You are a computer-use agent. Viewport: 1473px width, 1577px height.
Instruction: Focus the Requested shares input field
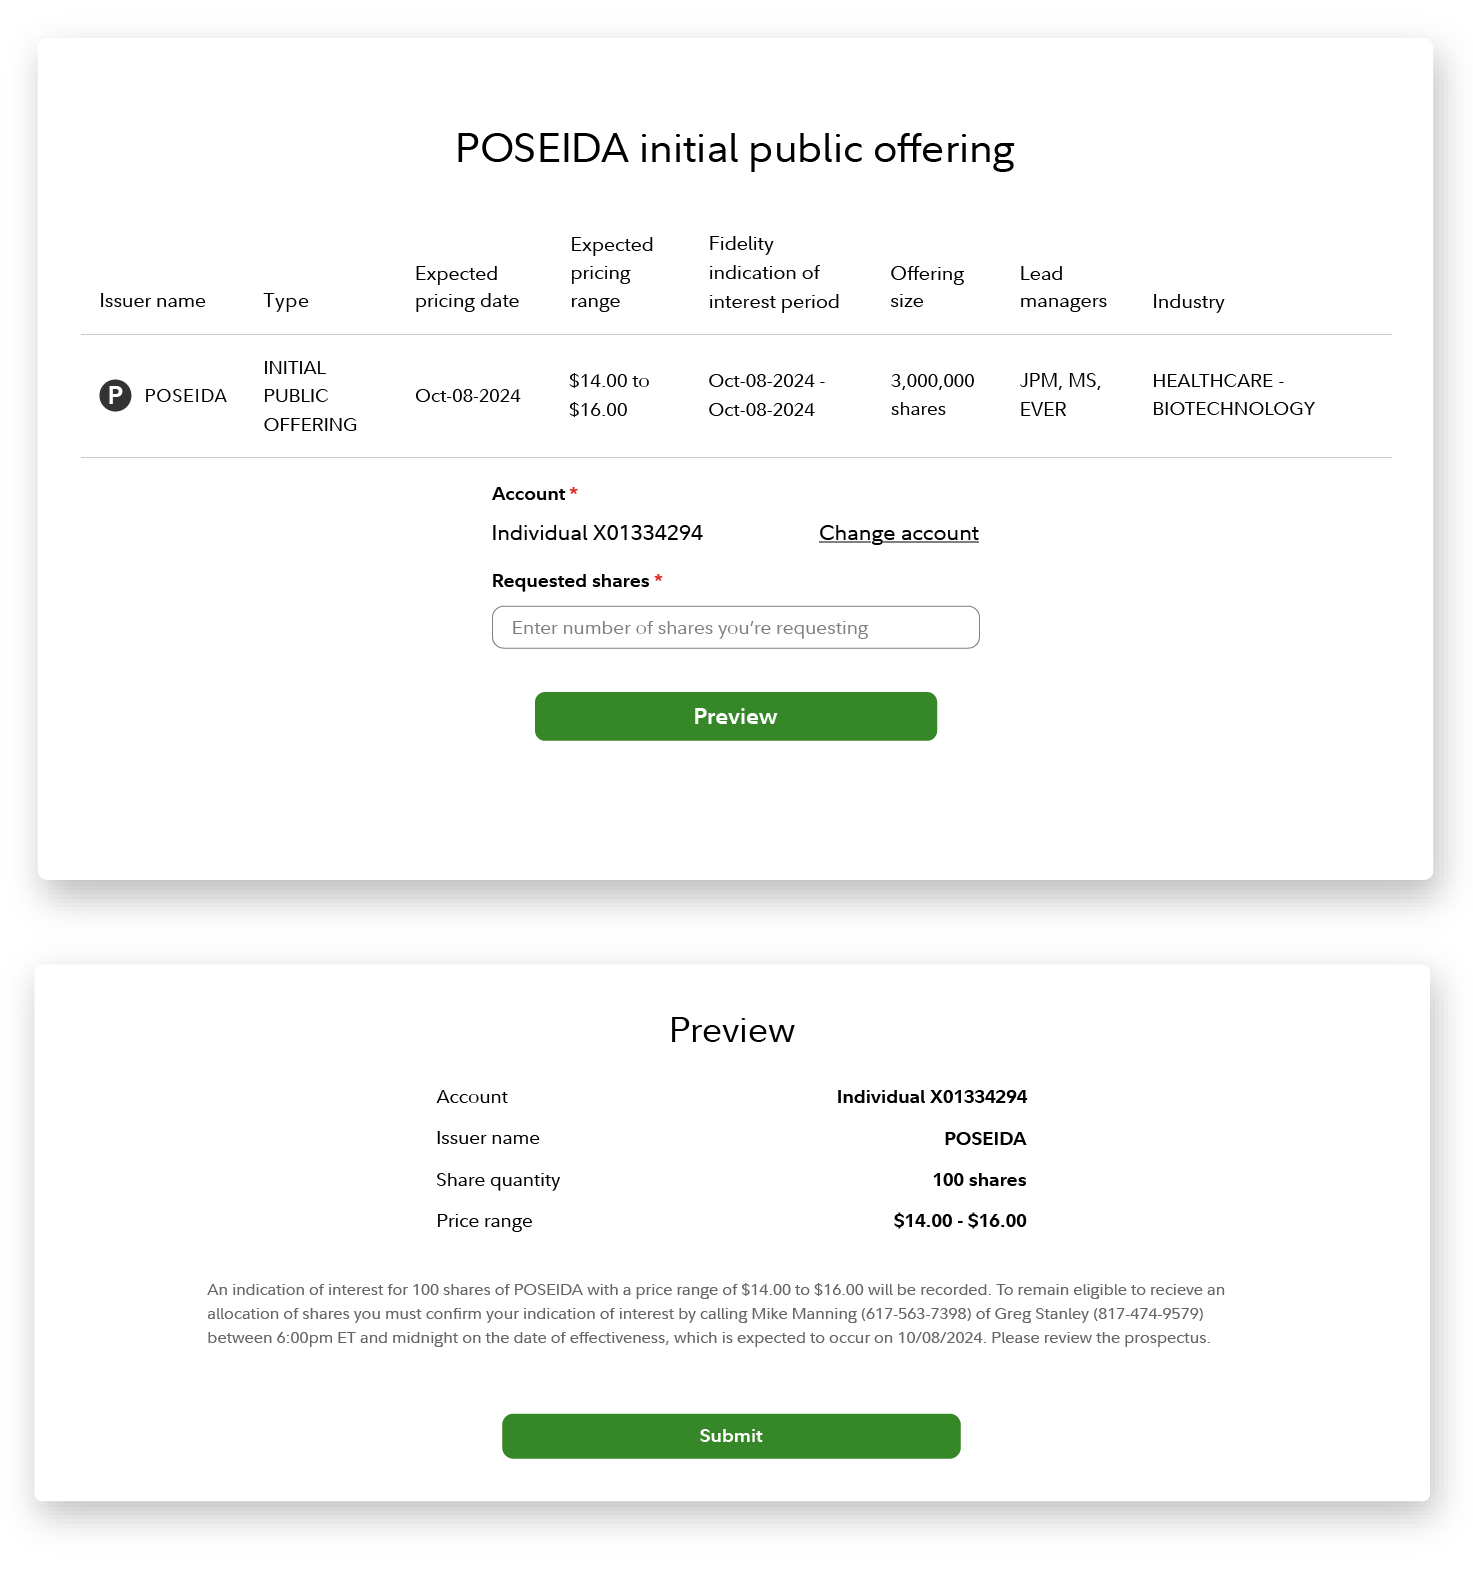point(735,627)
